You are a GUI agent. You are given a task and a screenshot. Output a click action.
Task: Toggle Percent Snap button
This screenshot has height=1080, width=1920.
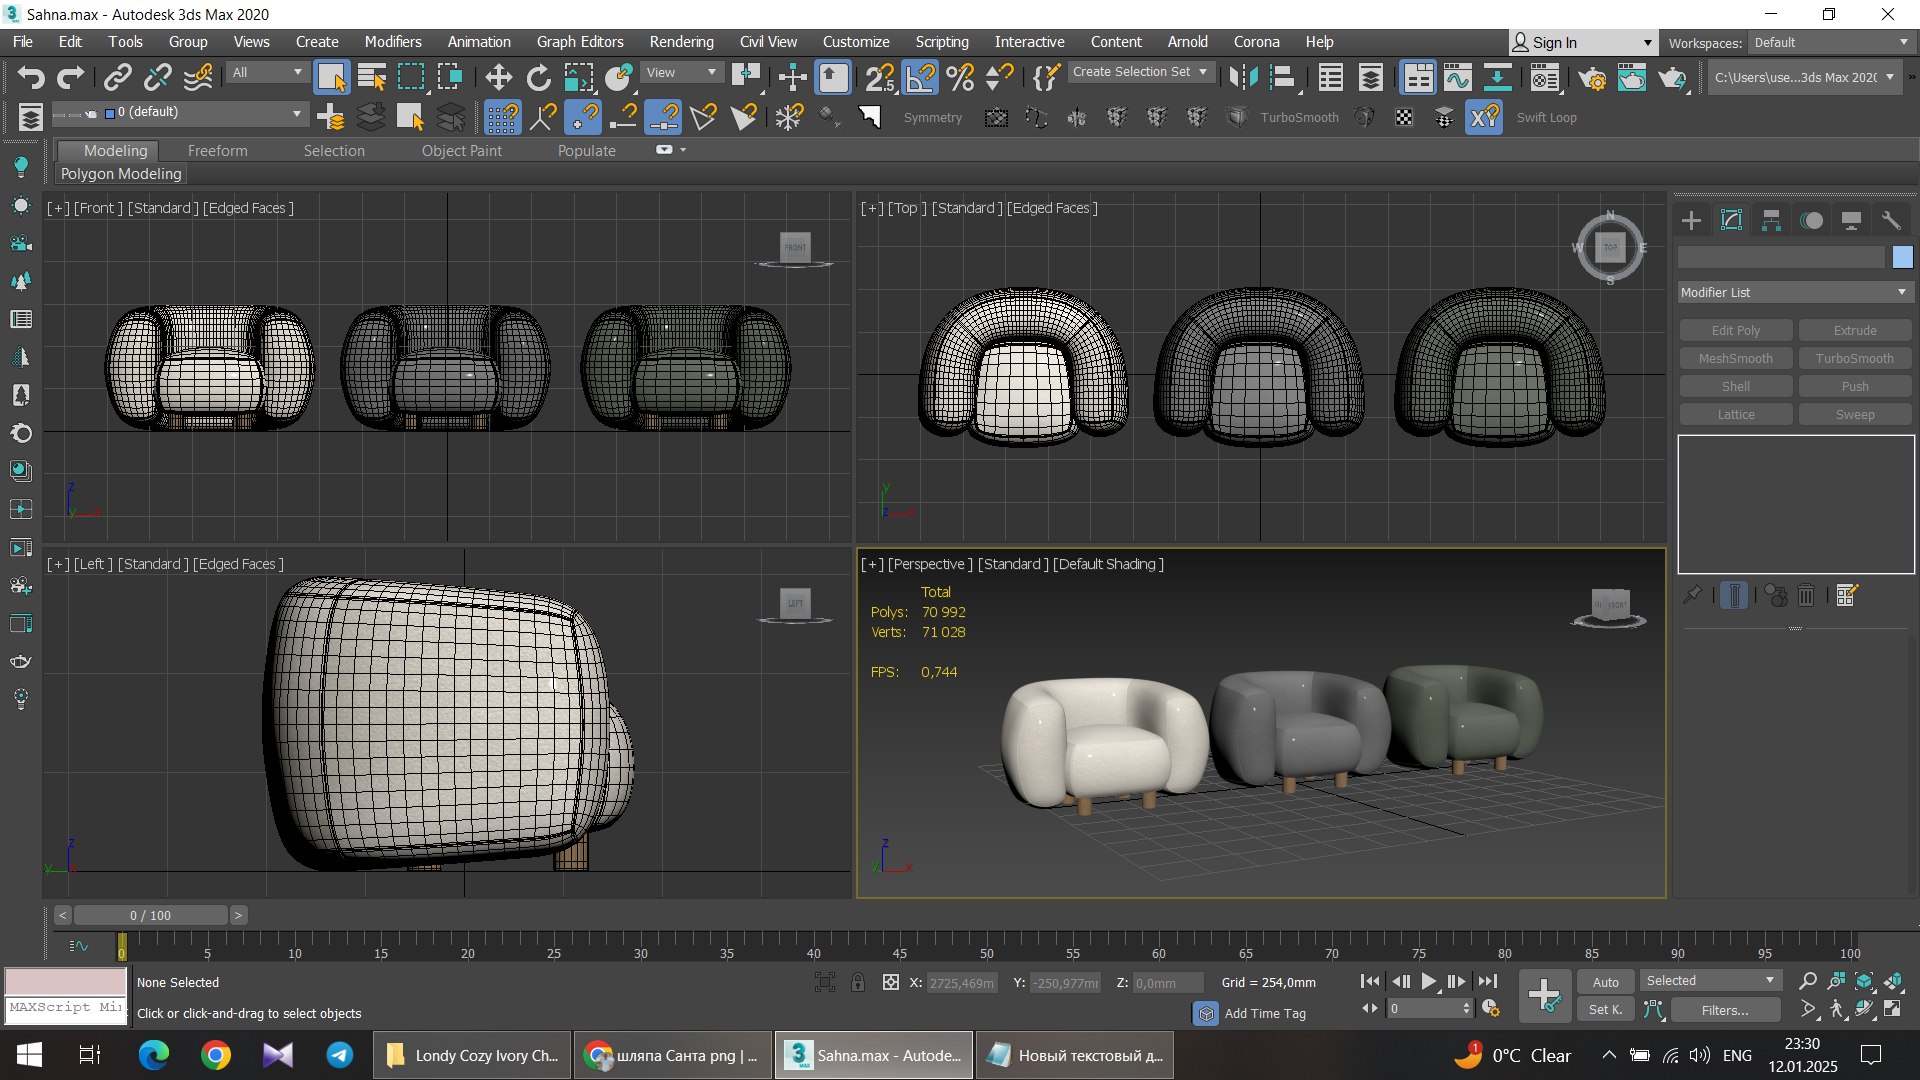(x=960, y=77)
